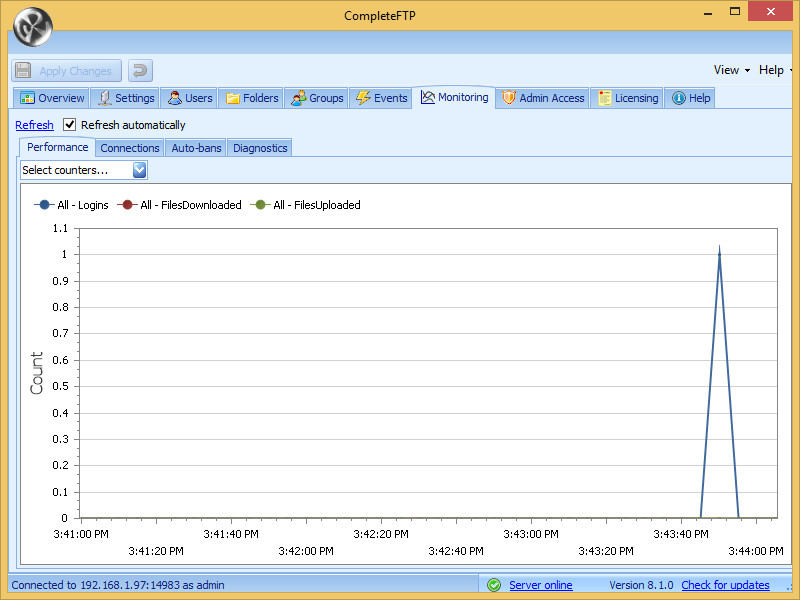Close the CompleteFTP window
Image resolution: width=800 pixels, height=600 pixels.
[770, 11]
